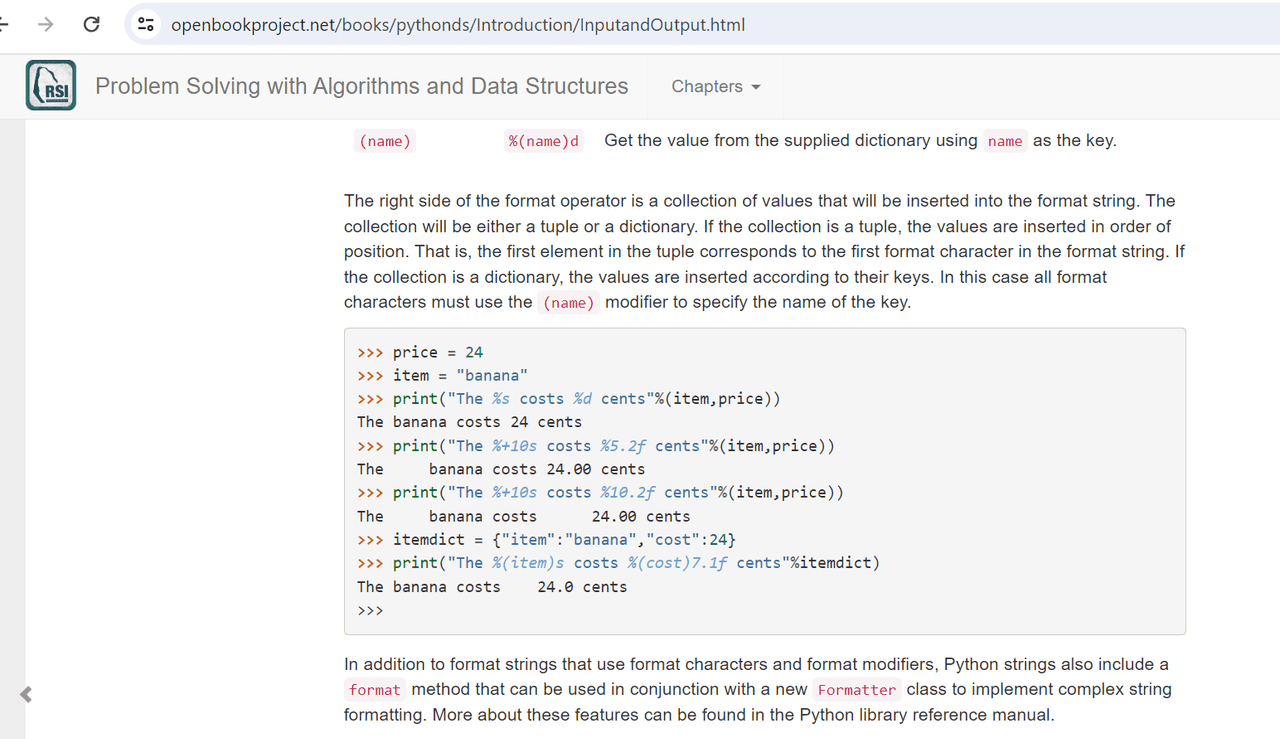
Task: Click the 'name' code word in table description
Action: click(x=1004, y=142)
